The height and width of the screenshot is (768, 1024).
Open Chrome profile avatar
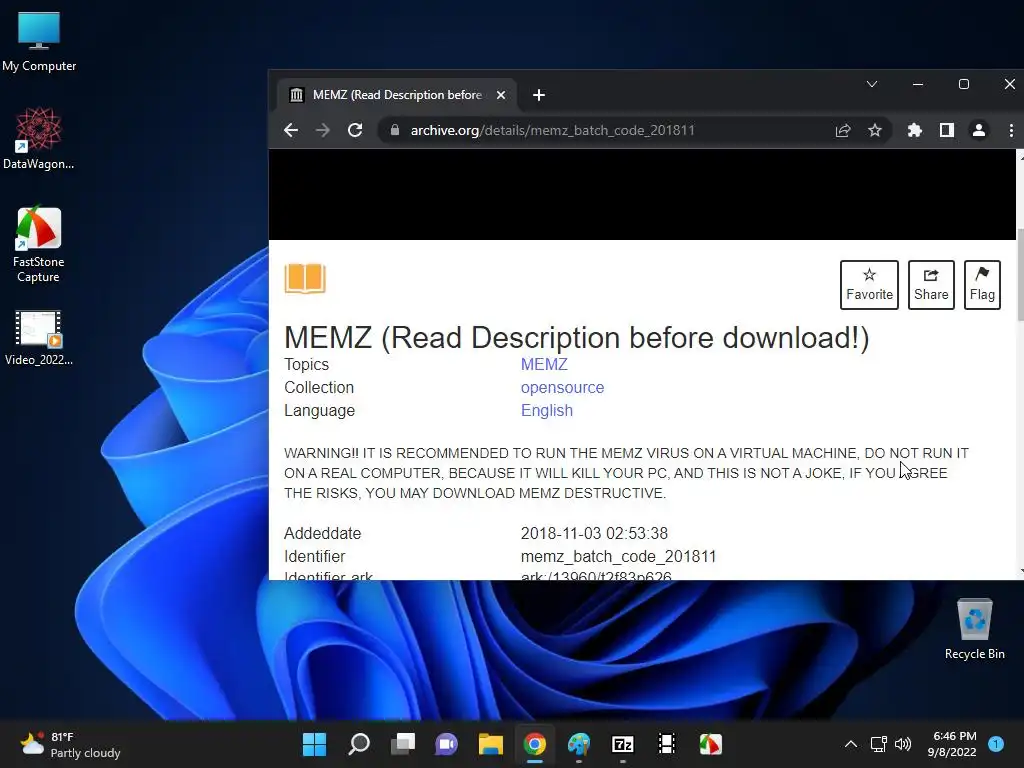point(978,130)
